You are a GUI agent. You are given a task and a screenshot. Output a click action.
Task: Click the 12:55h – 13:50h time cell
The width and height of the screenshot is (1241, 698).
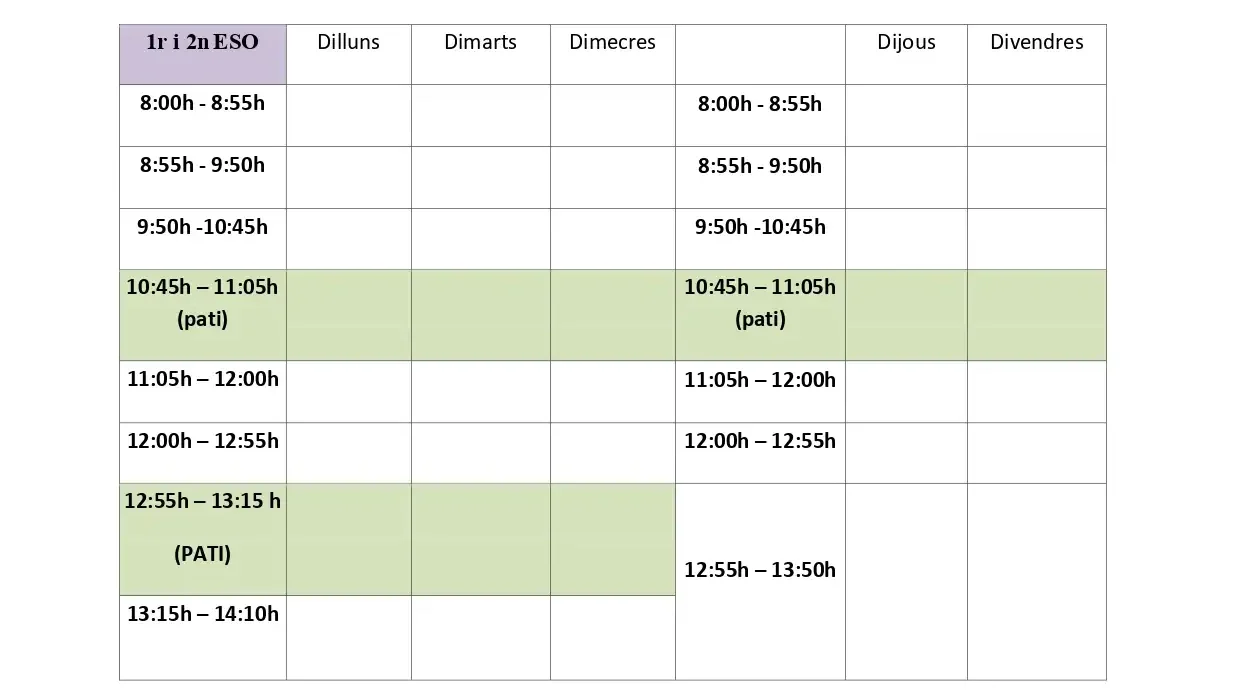pyautogui.click(x=760, y=582)
